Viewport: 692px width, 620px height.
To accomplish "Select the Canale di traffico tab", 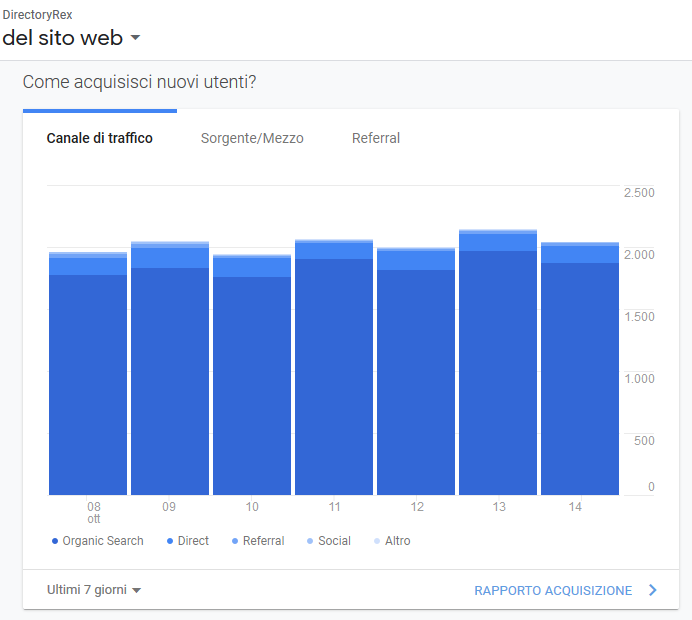I will [100, 138].
